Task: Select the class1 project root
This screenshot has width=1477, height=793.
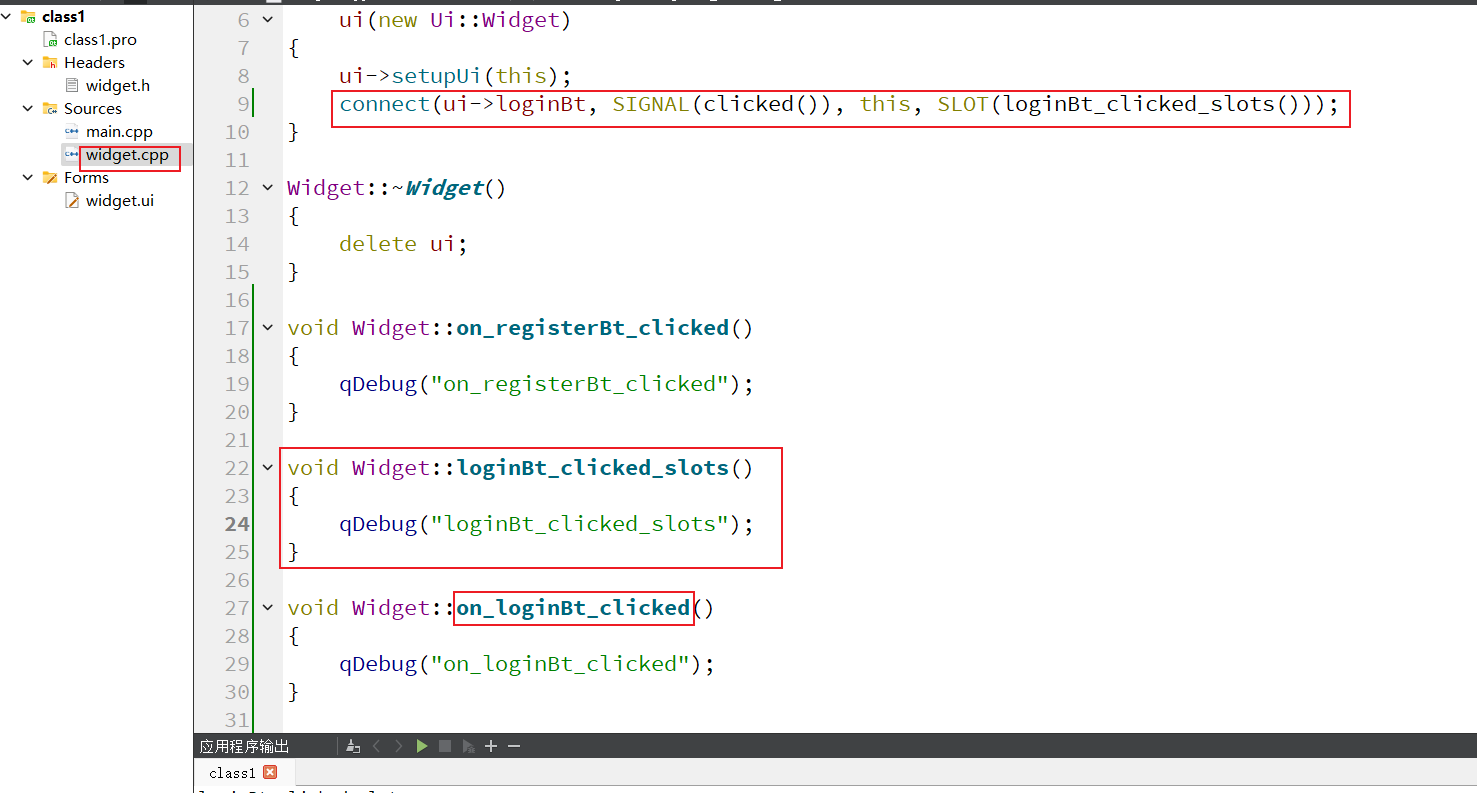Action: click(63, 17)
